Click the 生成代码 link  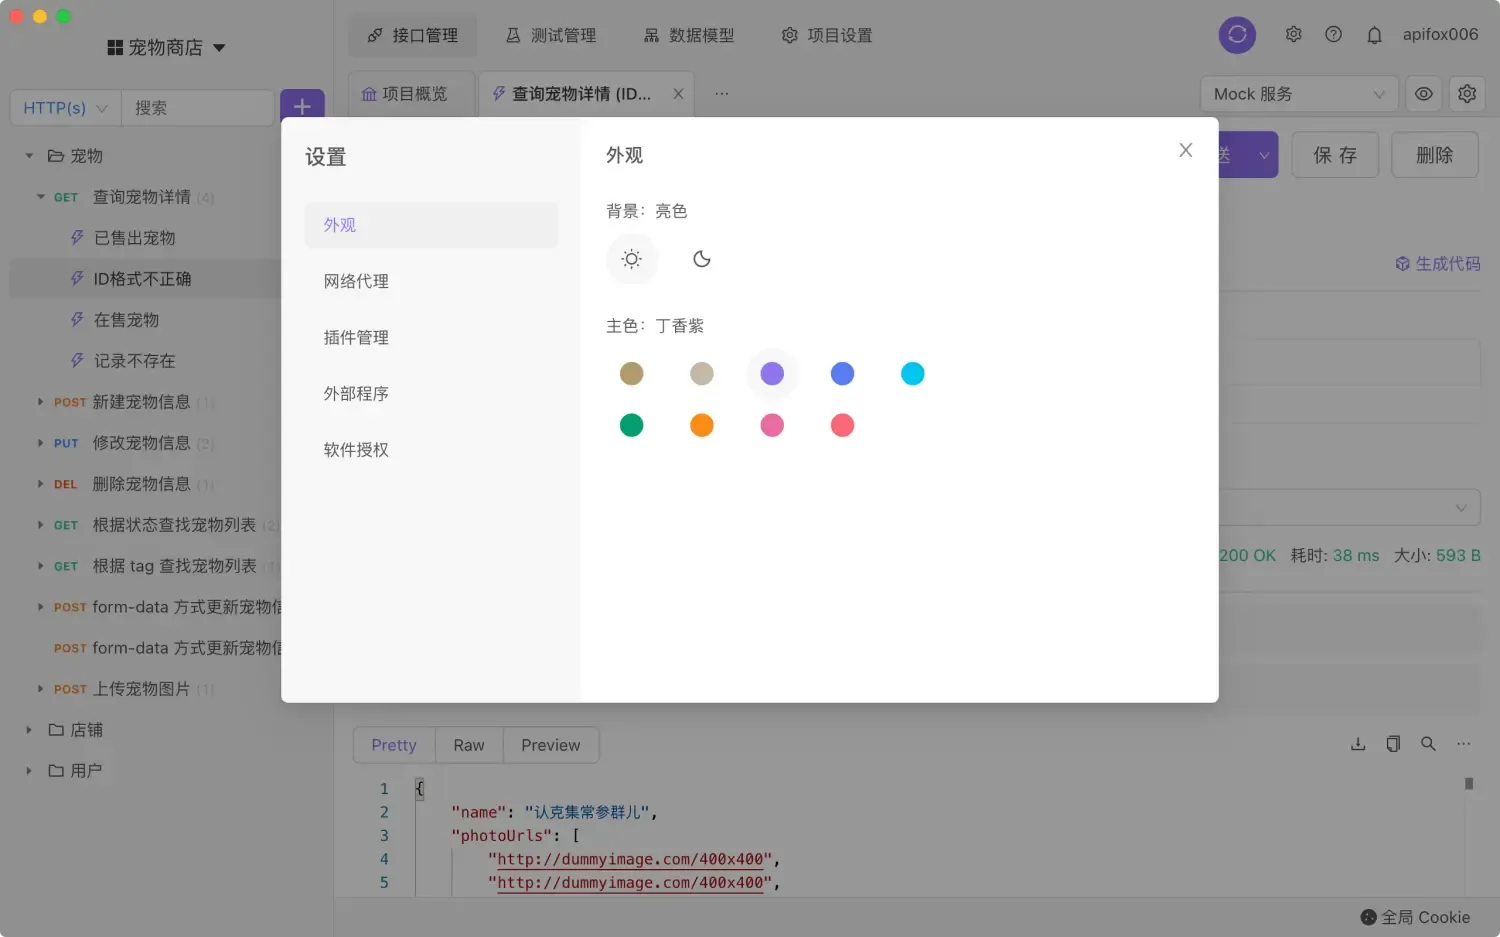[x=1437, y=263]
